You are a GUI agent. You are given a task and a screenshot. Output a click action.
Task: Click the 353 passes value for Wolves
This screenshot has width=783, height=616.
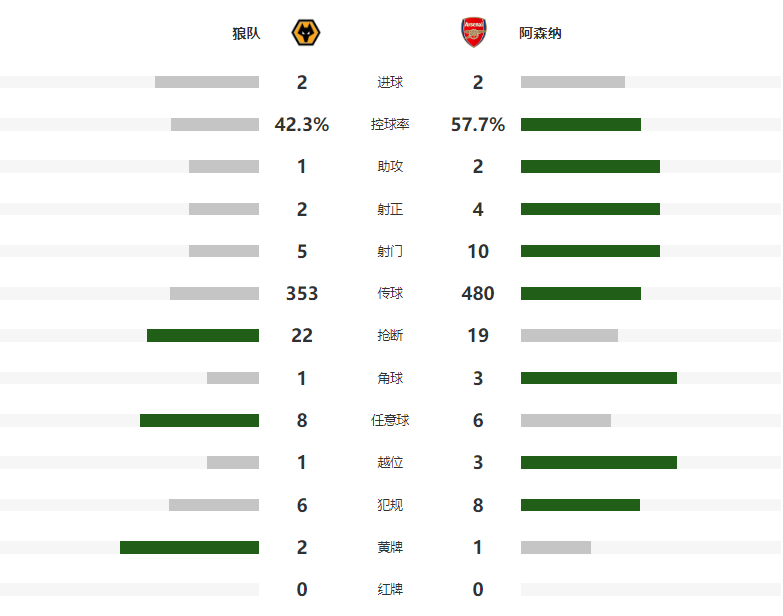pyautogui.click(x=301, y=294)
